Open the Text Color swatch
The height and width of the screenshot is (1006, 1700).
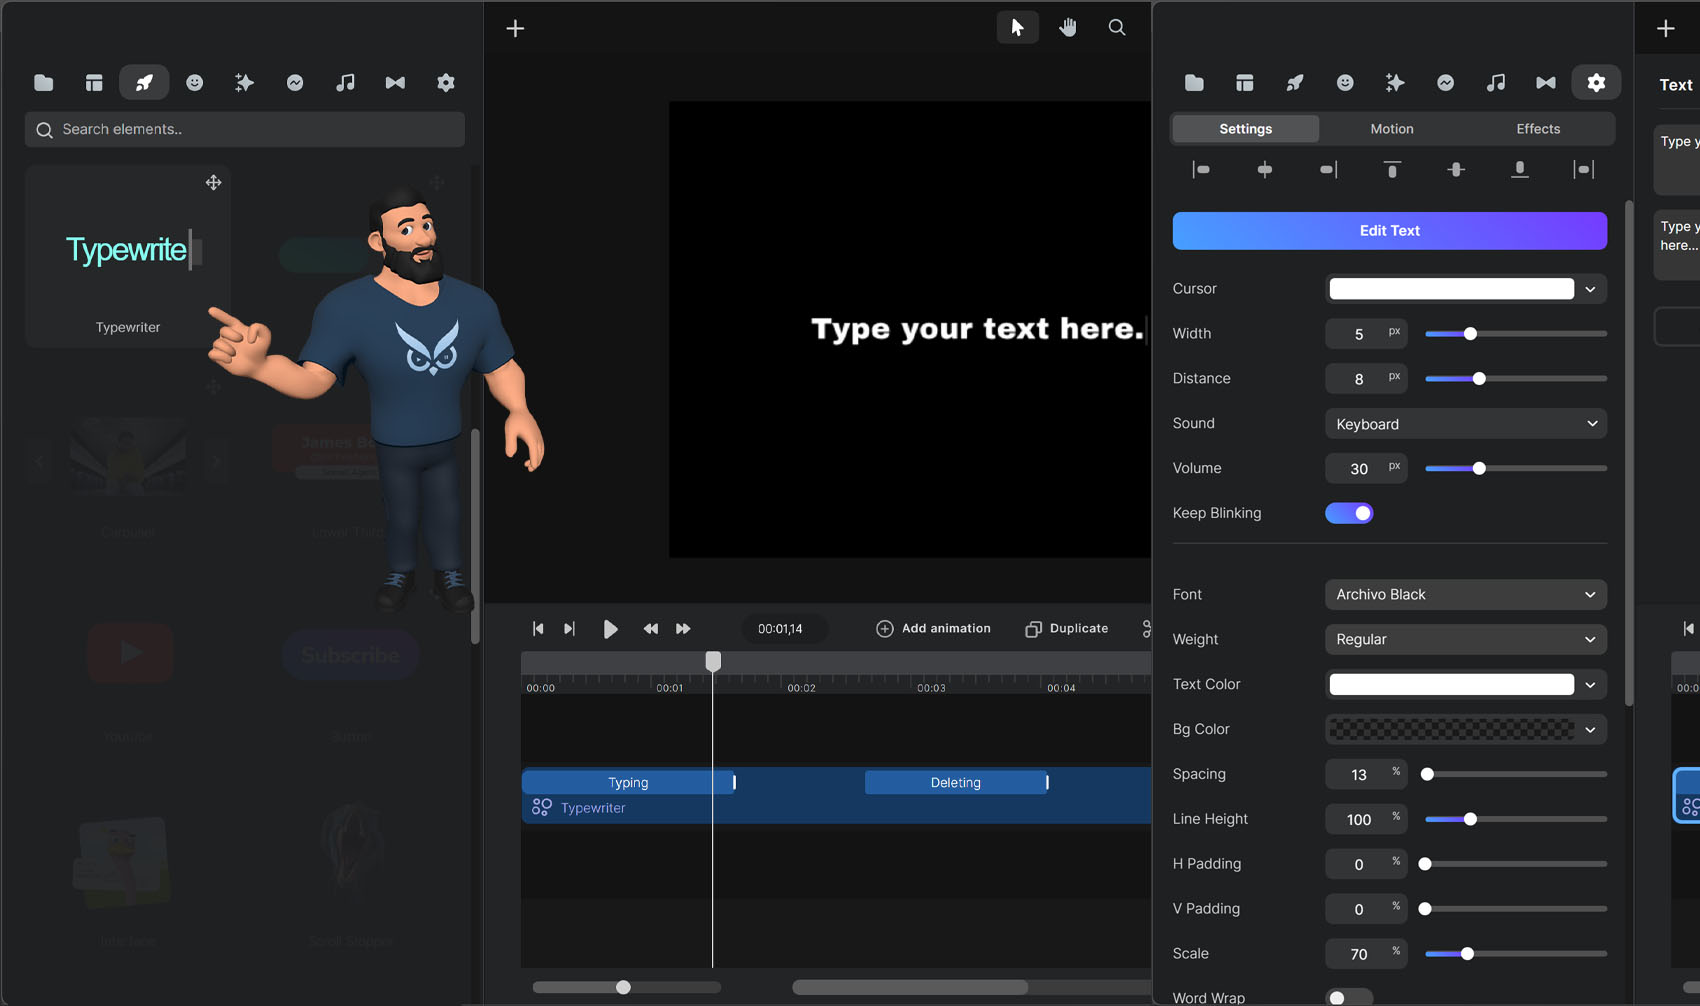[x=1452, y=684]
